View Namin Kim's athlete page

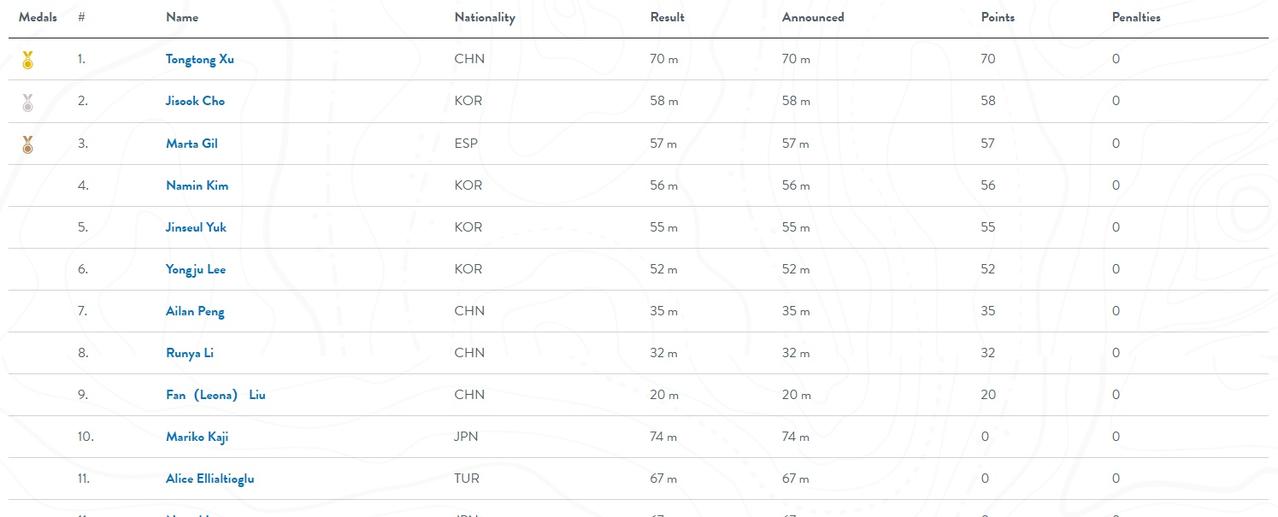pyautogui.click(x=197, y=185)
